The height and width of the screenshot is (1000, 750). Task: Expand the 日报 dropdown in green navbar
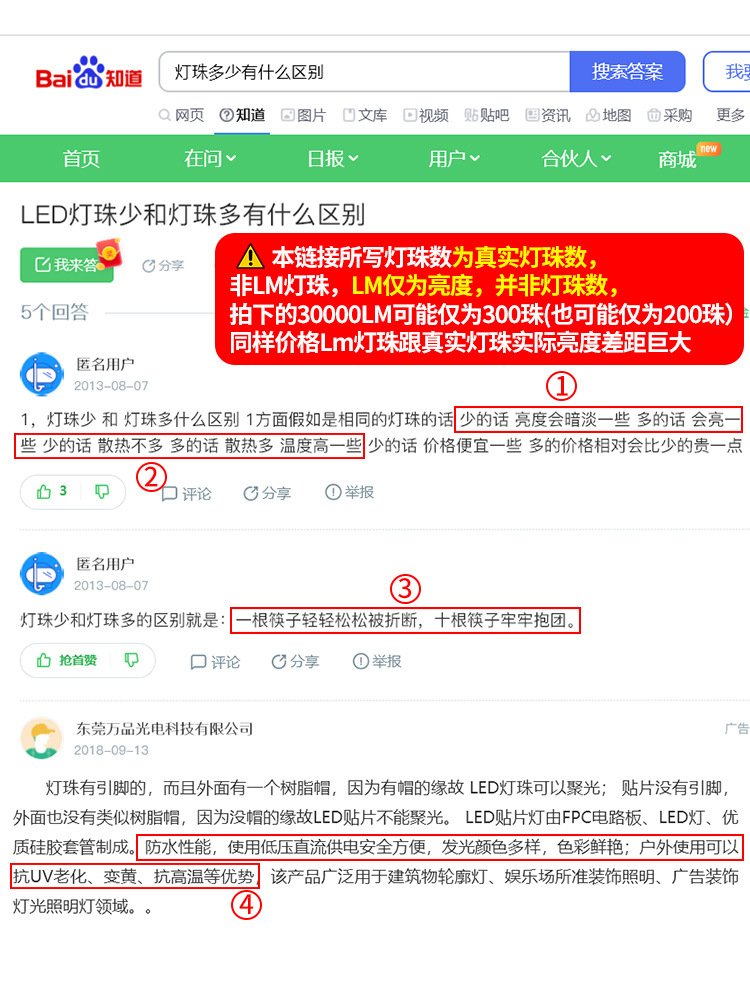tap(332, 158)
